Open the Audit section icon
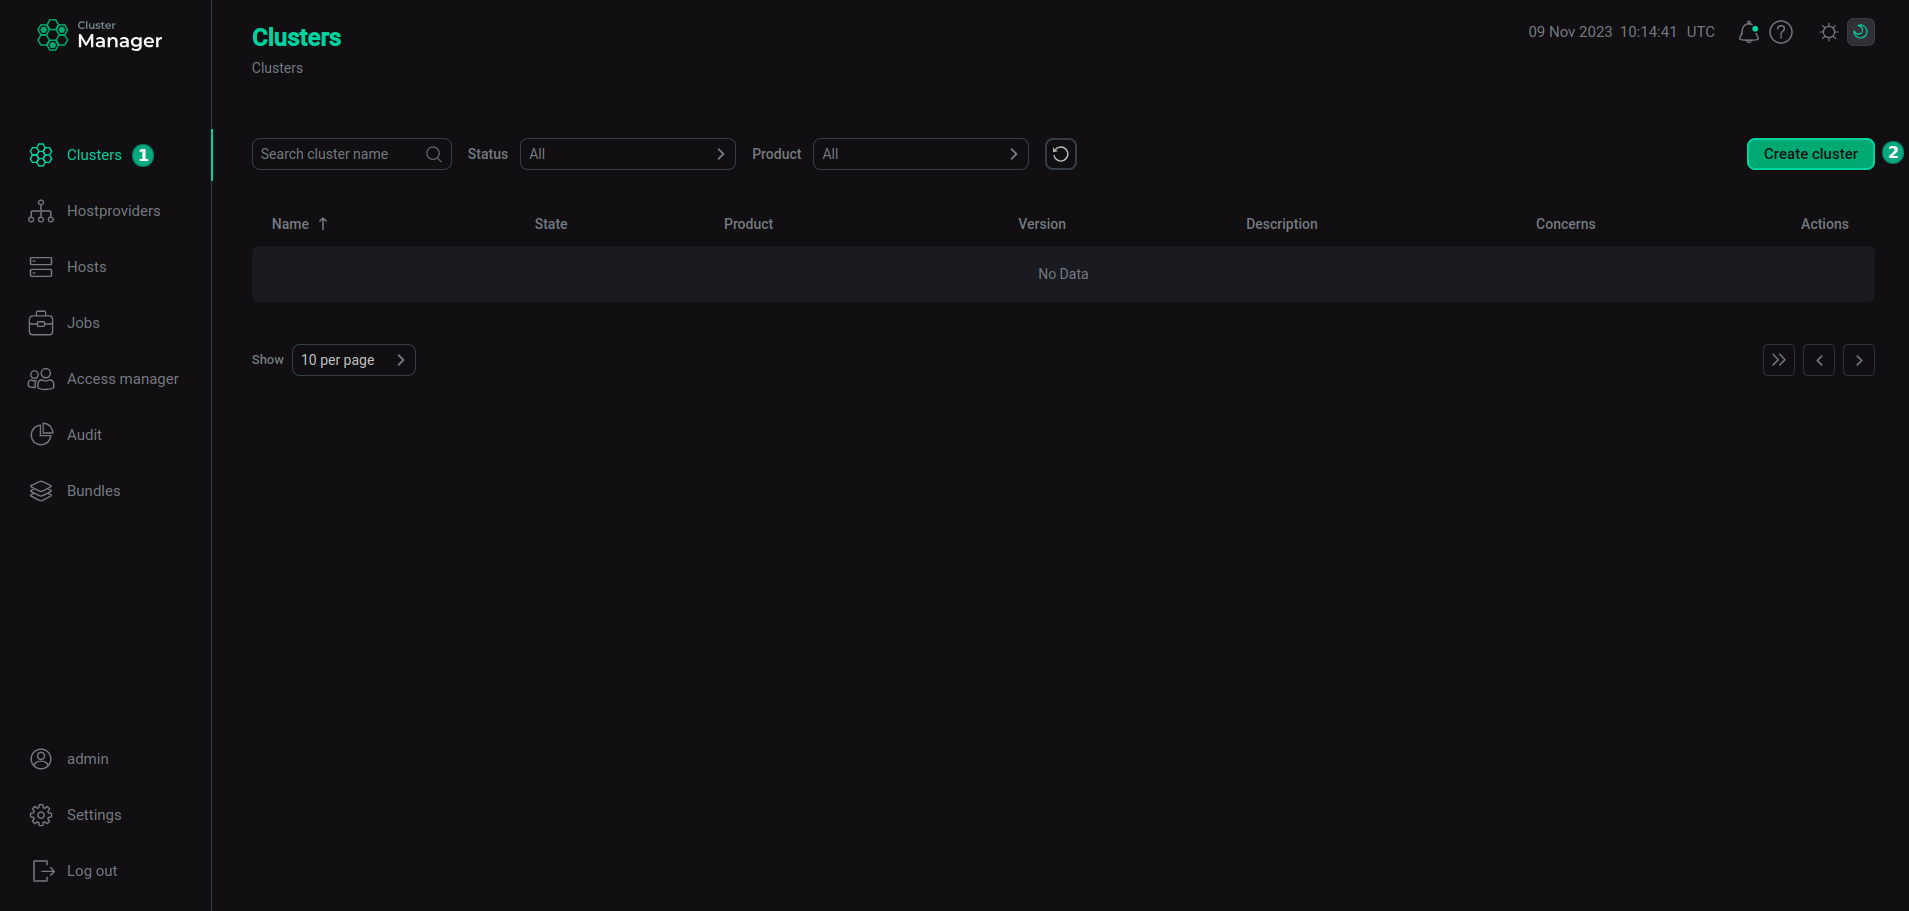Viewport: 1909px width, 911px height. pyautogui.click(x=40, y=434)
